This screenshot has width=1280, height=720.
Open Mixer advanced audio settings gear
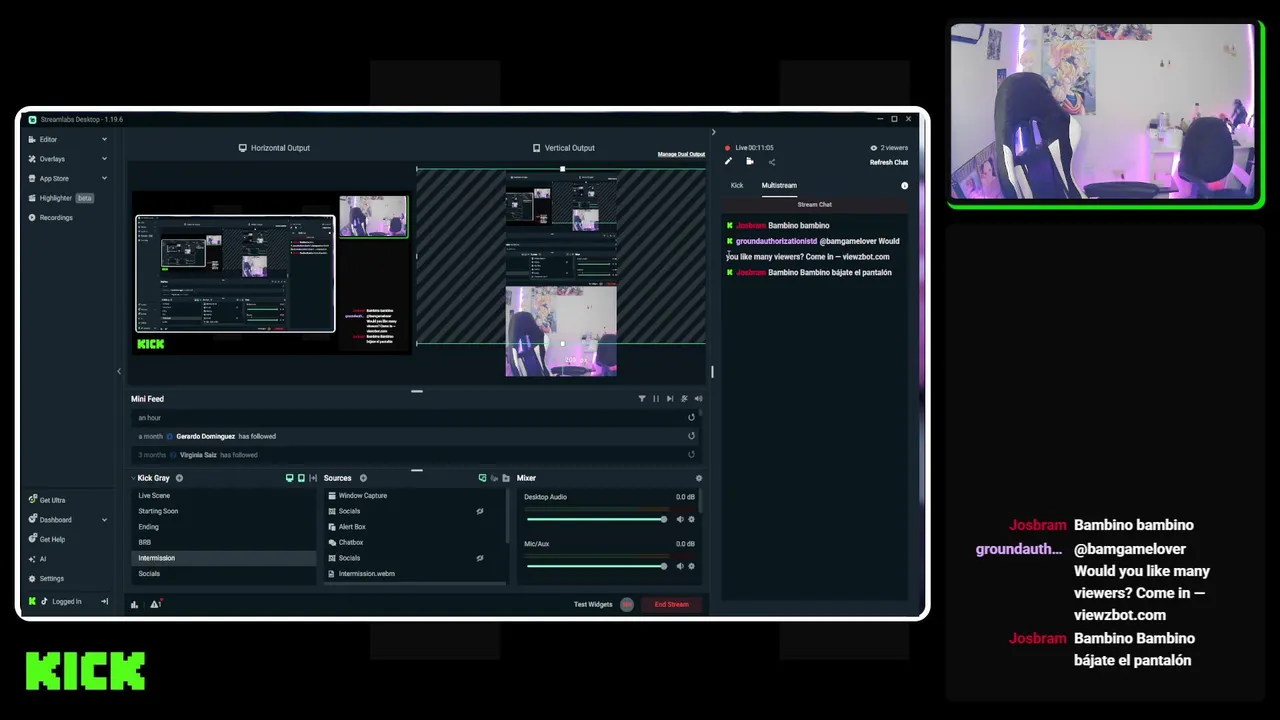click(699, 478)
